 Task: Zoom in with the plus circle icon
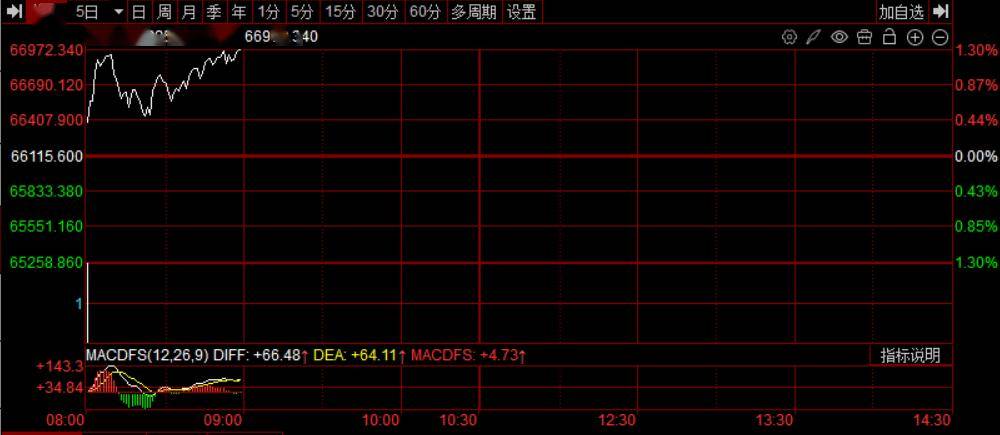915,37
